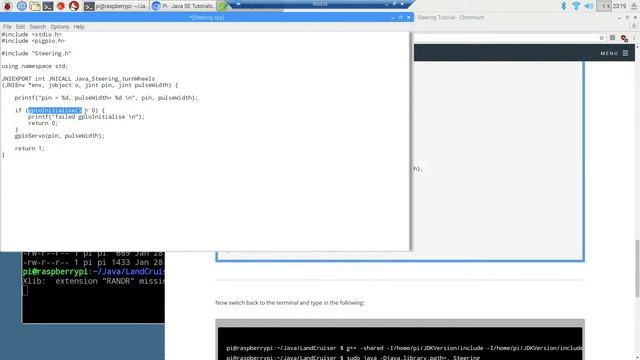Viewport: 640px width, 360px height.
Task: Switch to the pi@raspberrypi terminal taskbar entry
Action: pos(116,6)
